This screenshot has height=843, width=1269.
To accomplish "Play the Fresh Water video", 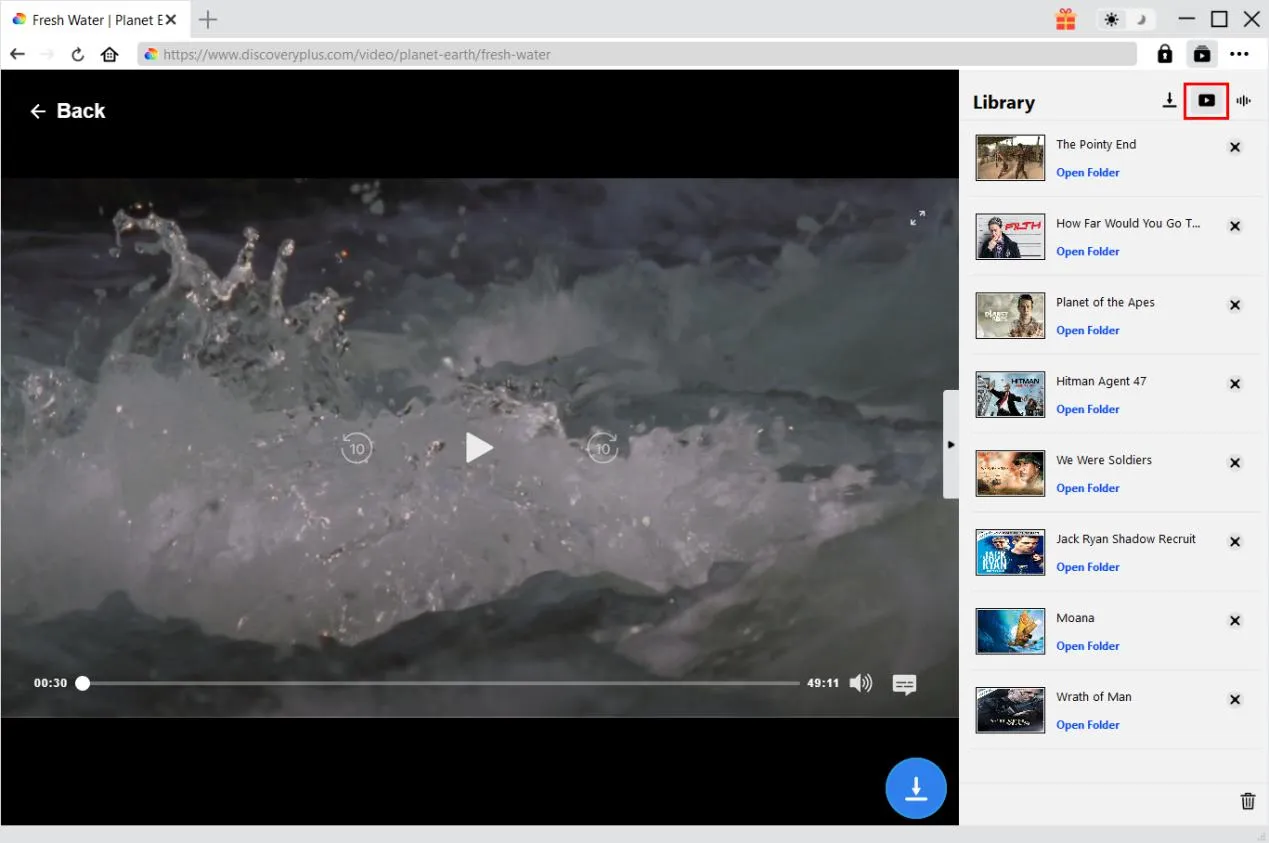I will pos(479,448).
